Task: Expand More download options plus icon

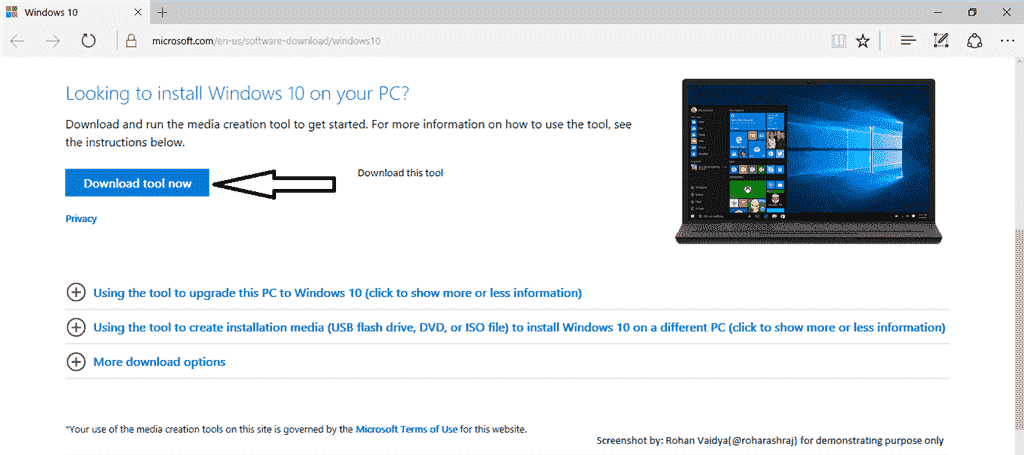Action: [x=76, y=362]
